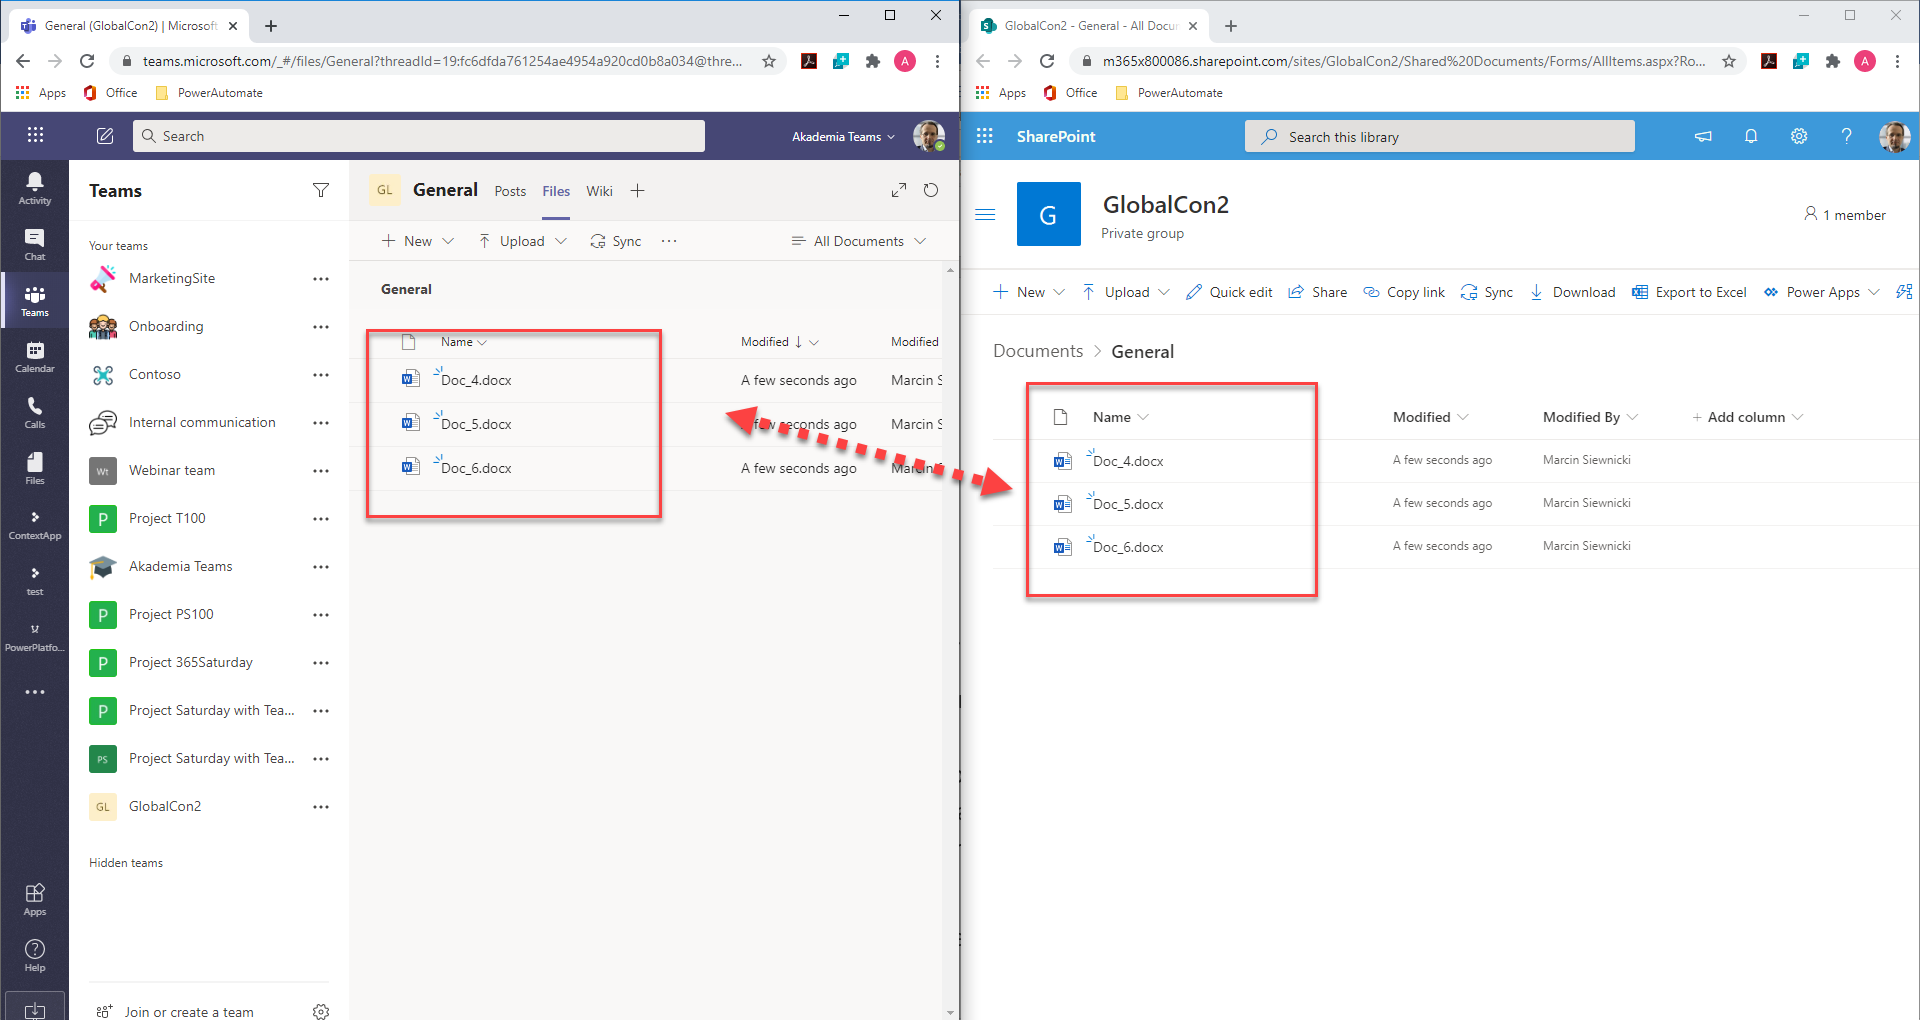This screenshot has width=1920, height=1020.
Task: Open SharePoint app launcher waffle
Action: point(985,136)
